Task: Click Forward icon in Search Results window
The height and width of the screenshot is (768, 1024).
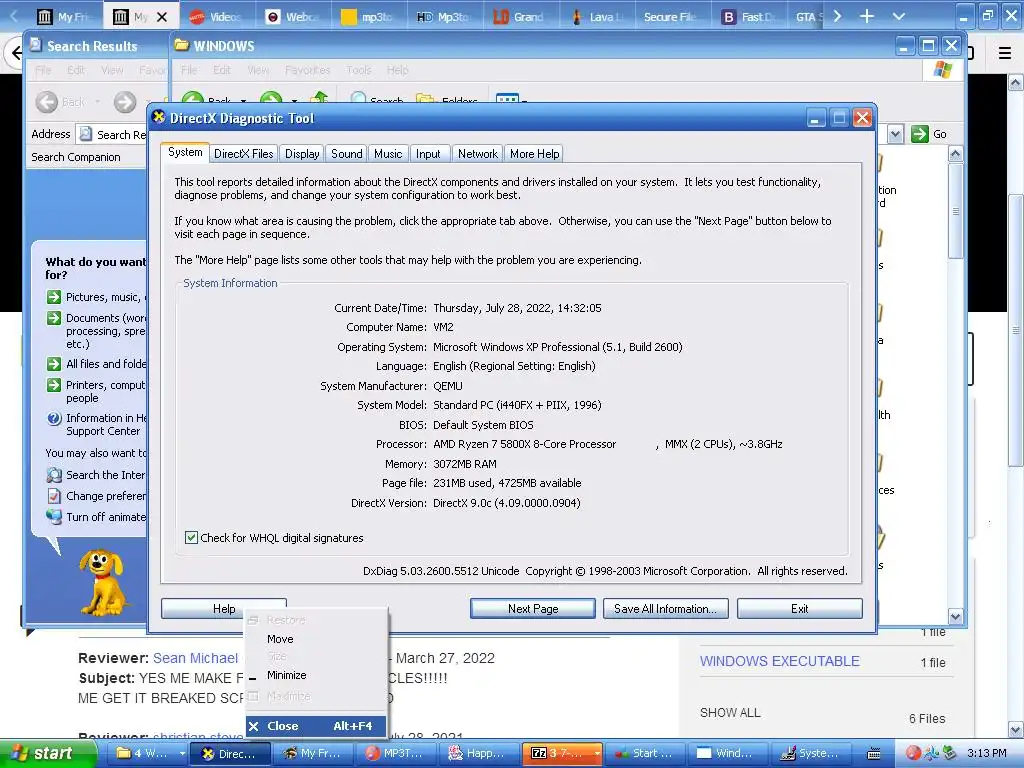Action: tap(125, 102)
